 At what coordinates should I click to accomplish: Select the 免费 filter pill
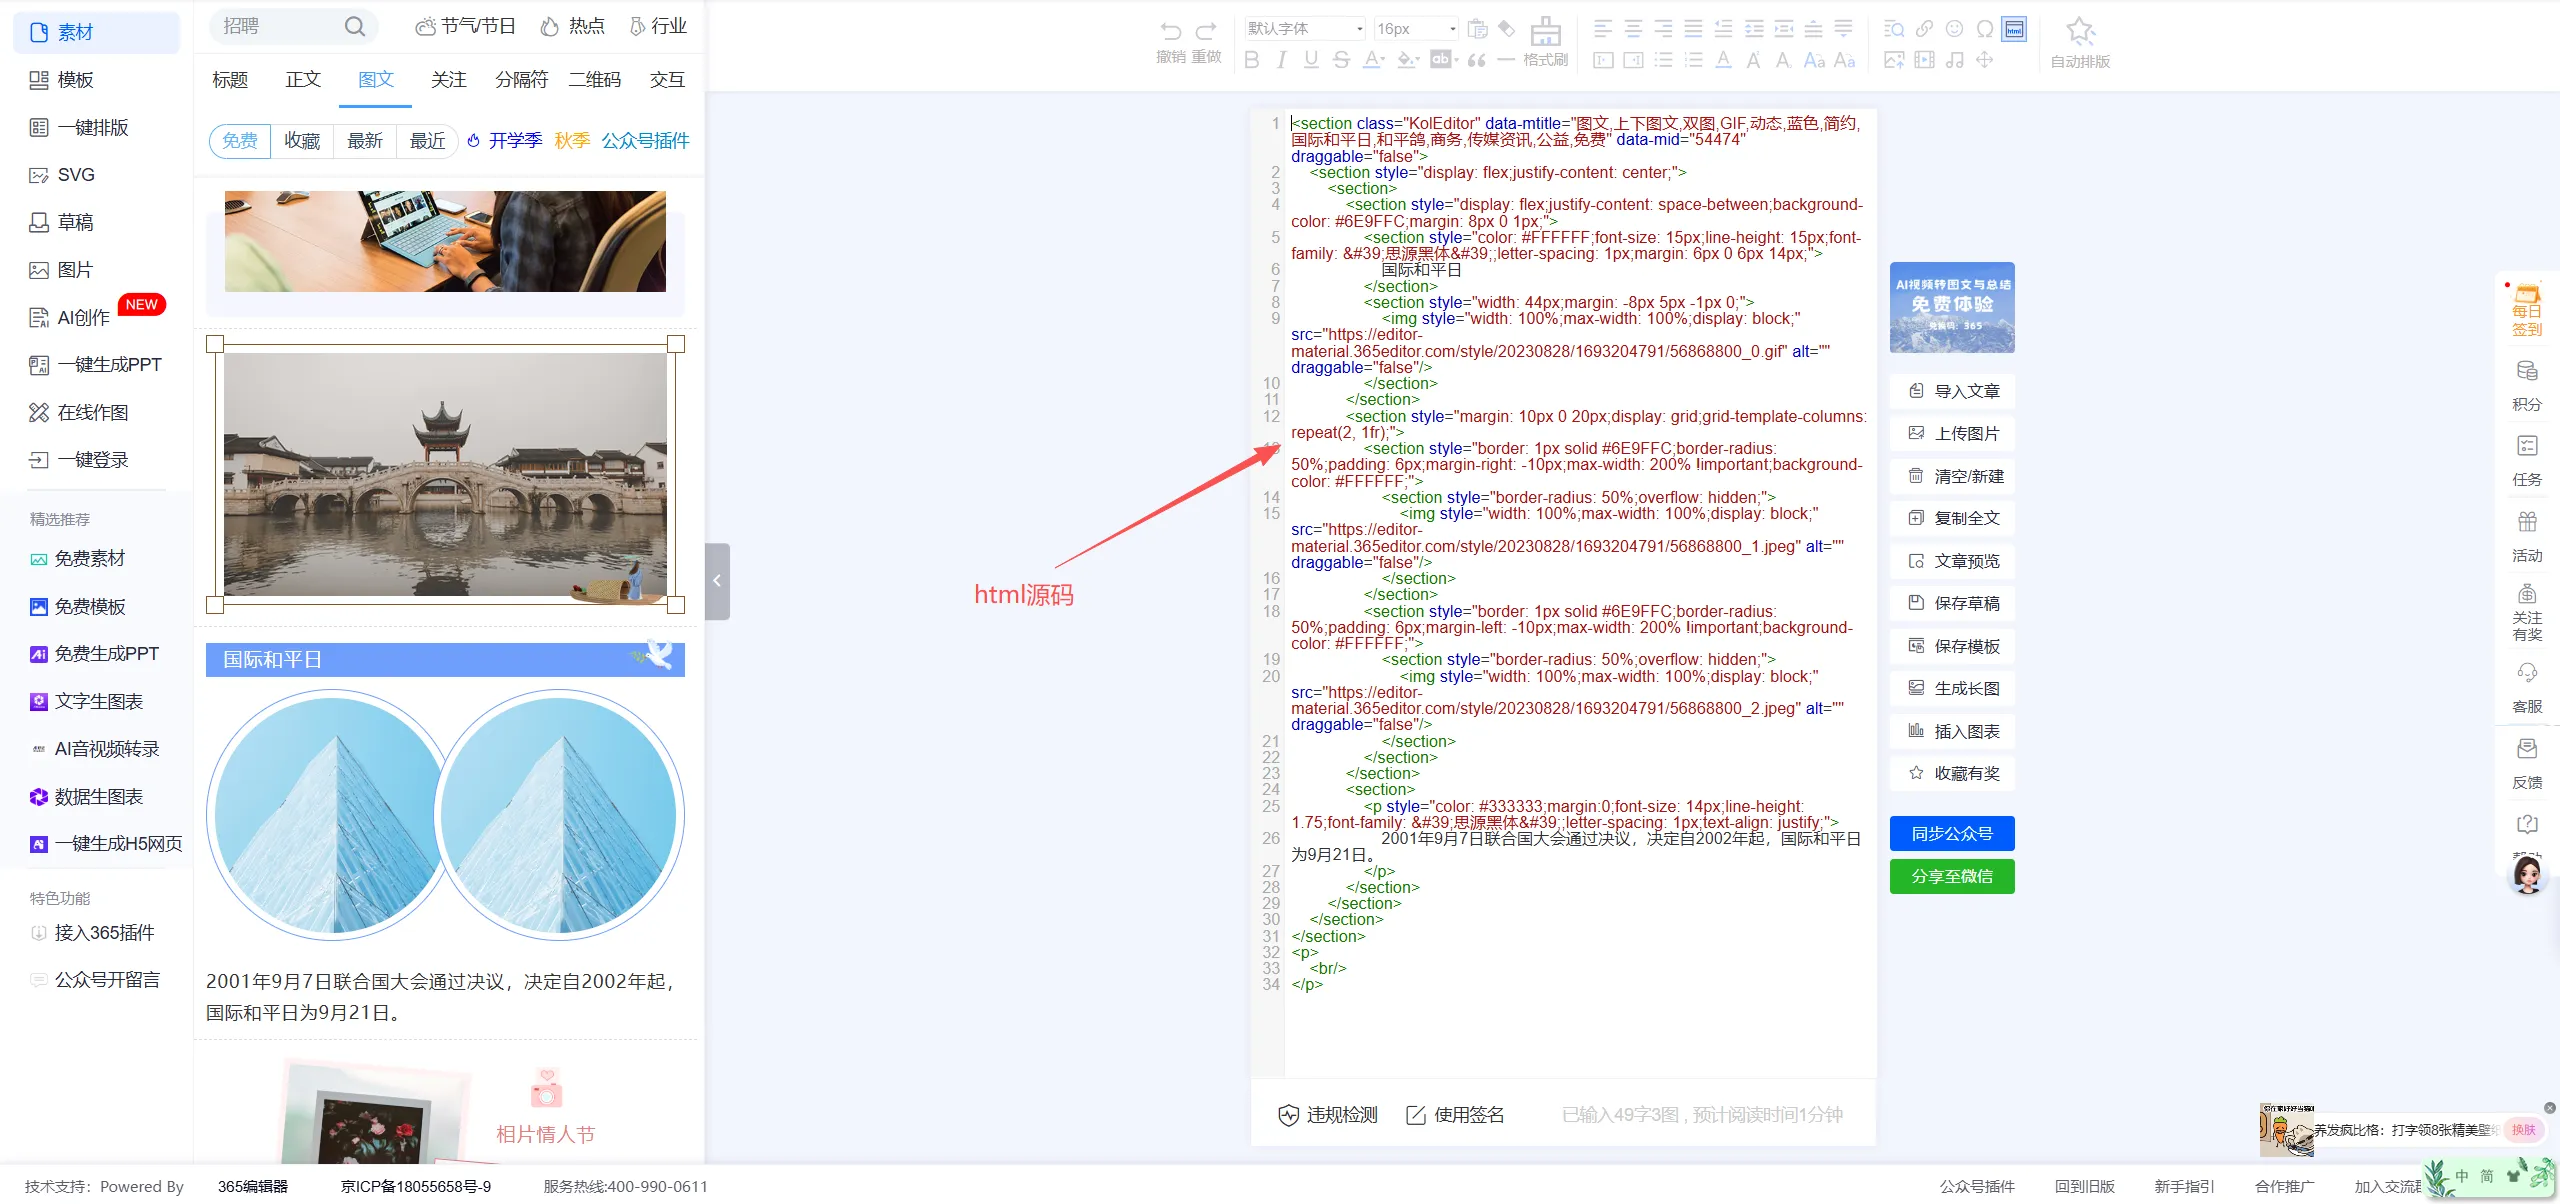pos(240,141)
